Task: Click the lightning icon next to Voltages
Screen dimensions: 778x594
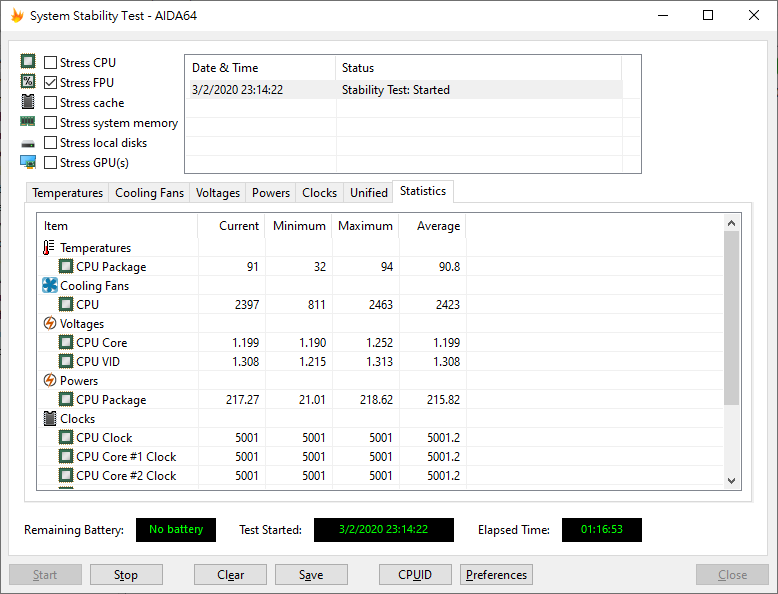Action: [x=50, y=323]
